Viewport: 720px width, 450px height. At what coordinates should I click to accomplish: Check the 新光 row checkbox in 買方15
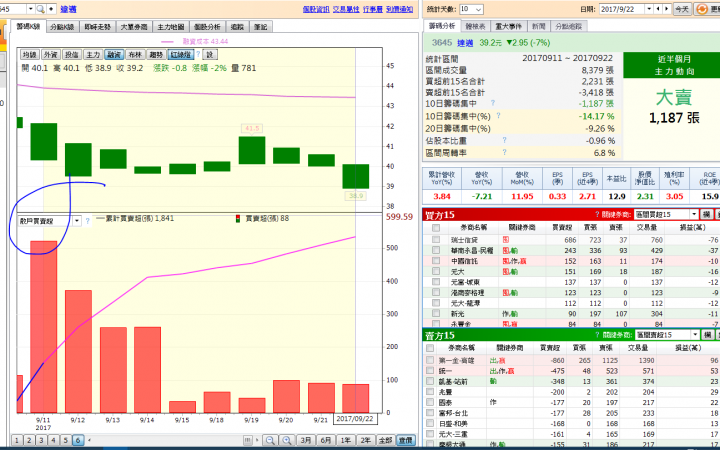pyautogui.click(x=436, y=314)
